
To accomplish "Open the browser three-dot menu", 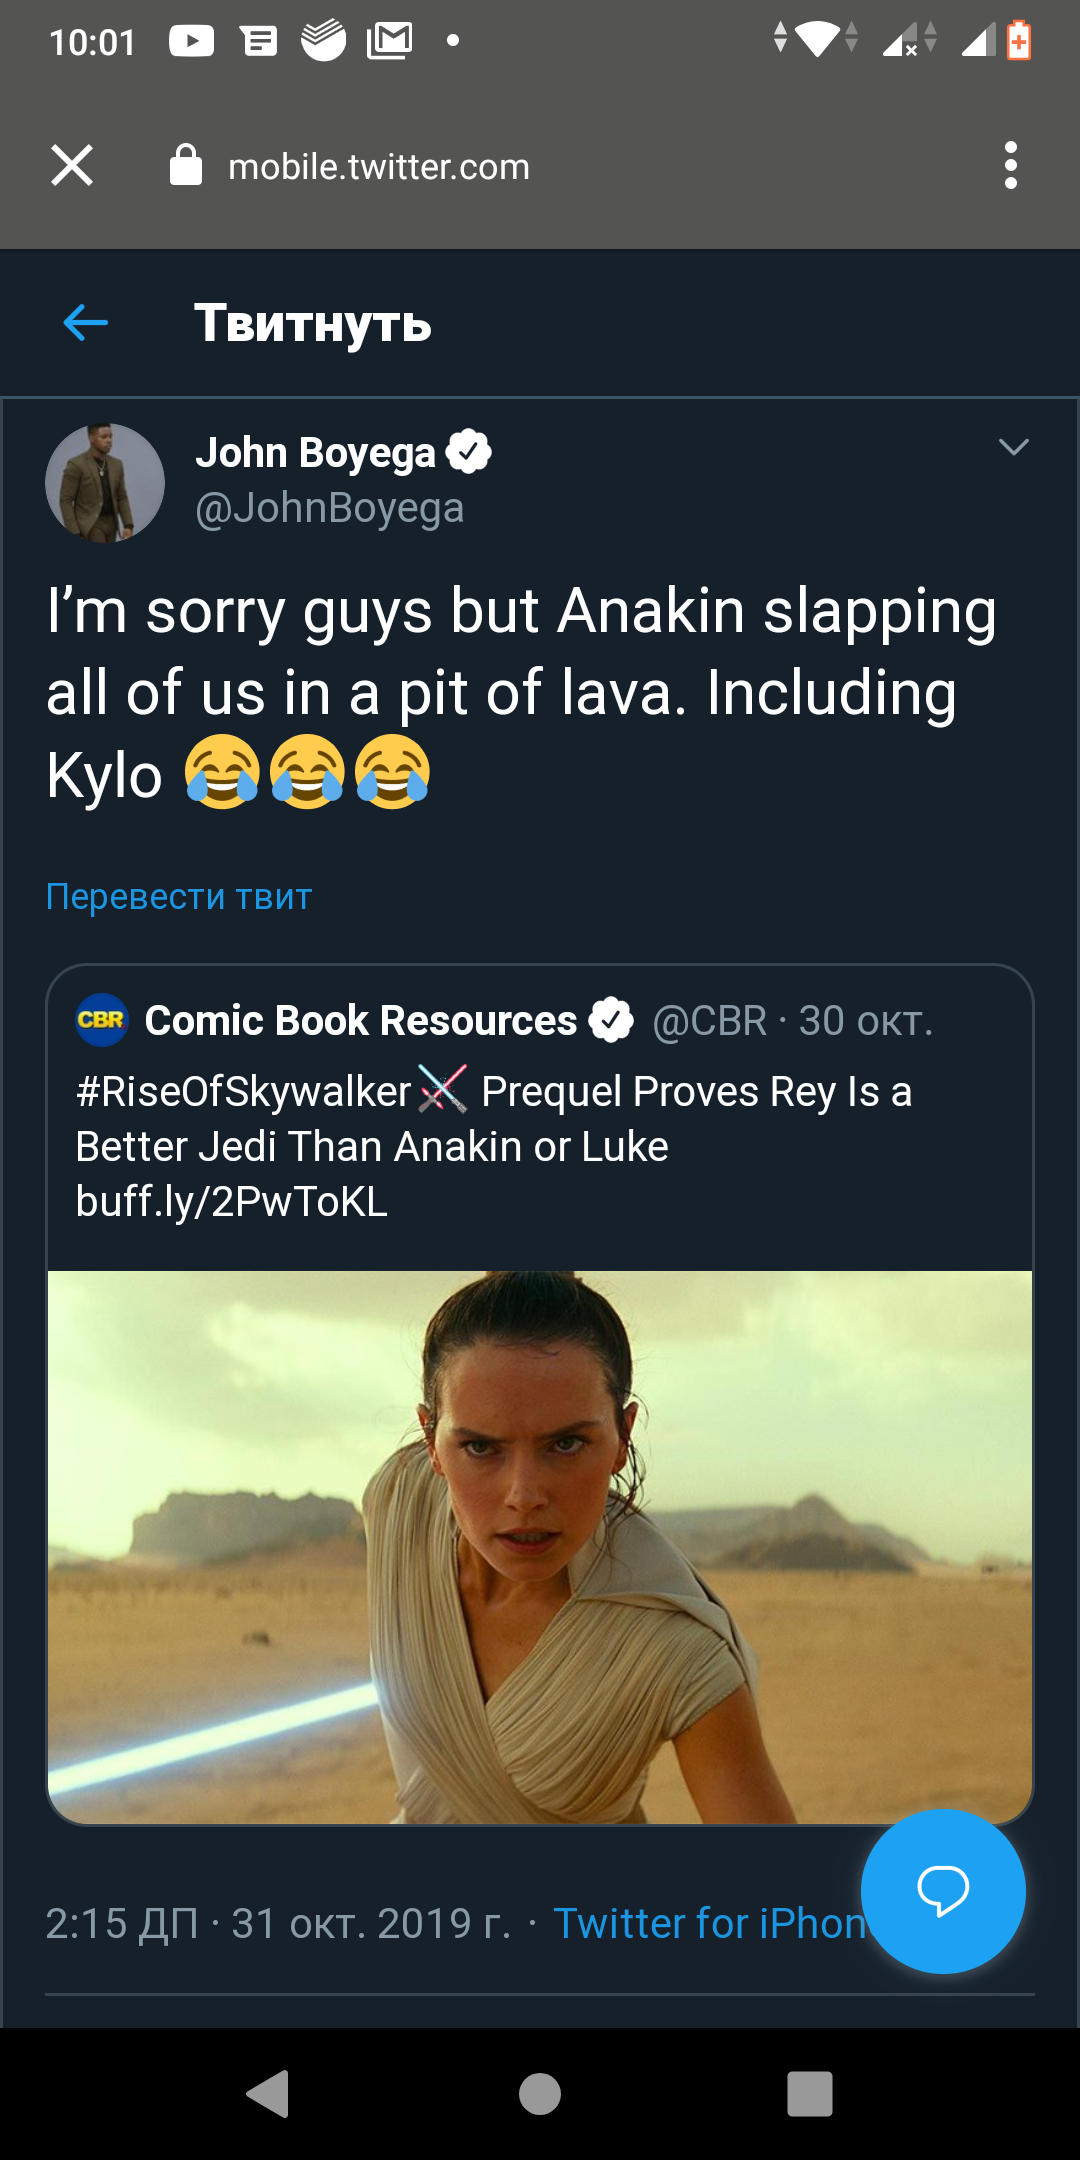I will 1011,166.
